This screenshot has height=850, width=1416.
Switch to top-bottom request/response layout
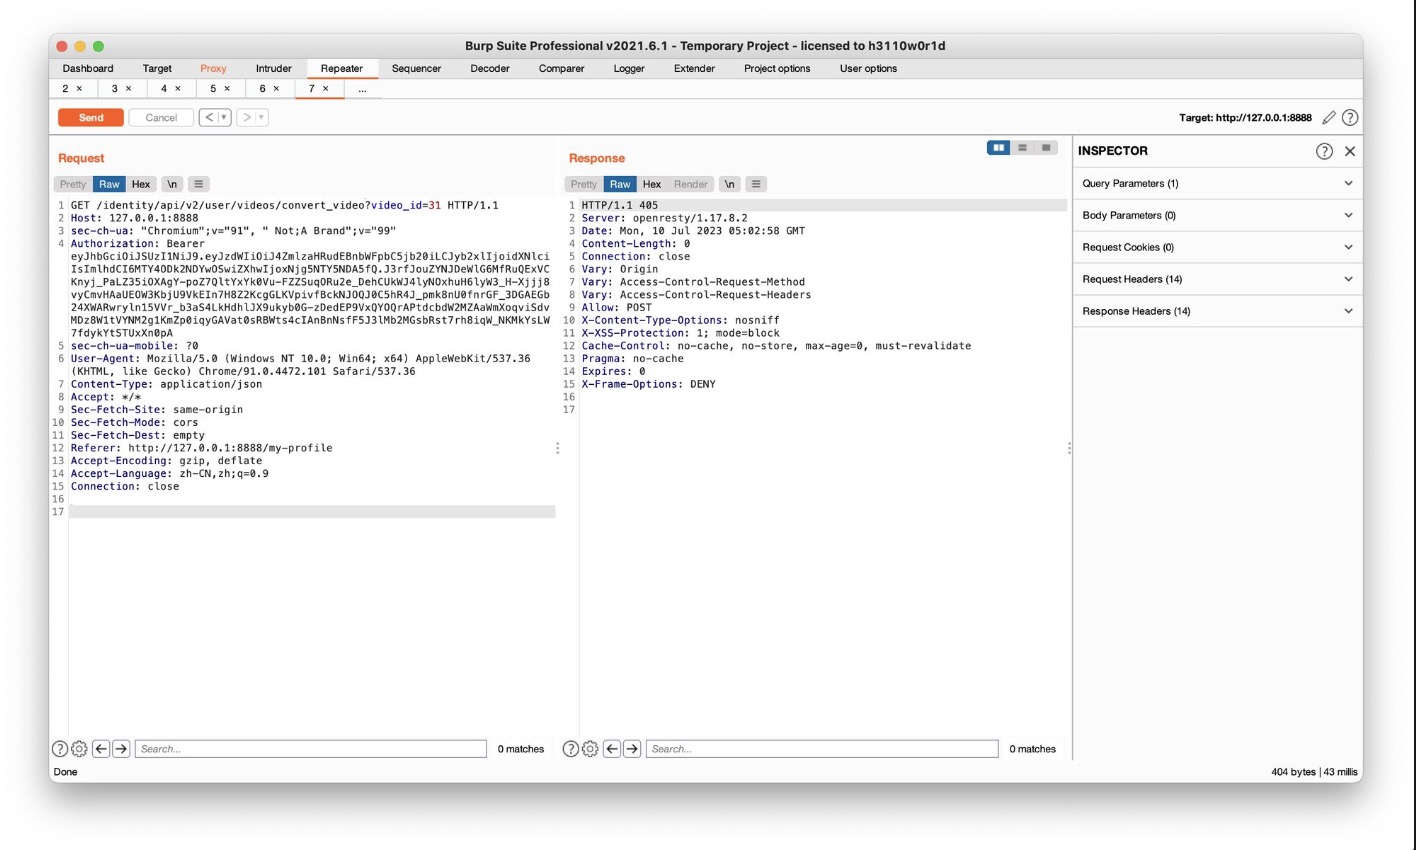coord(1022,148)
